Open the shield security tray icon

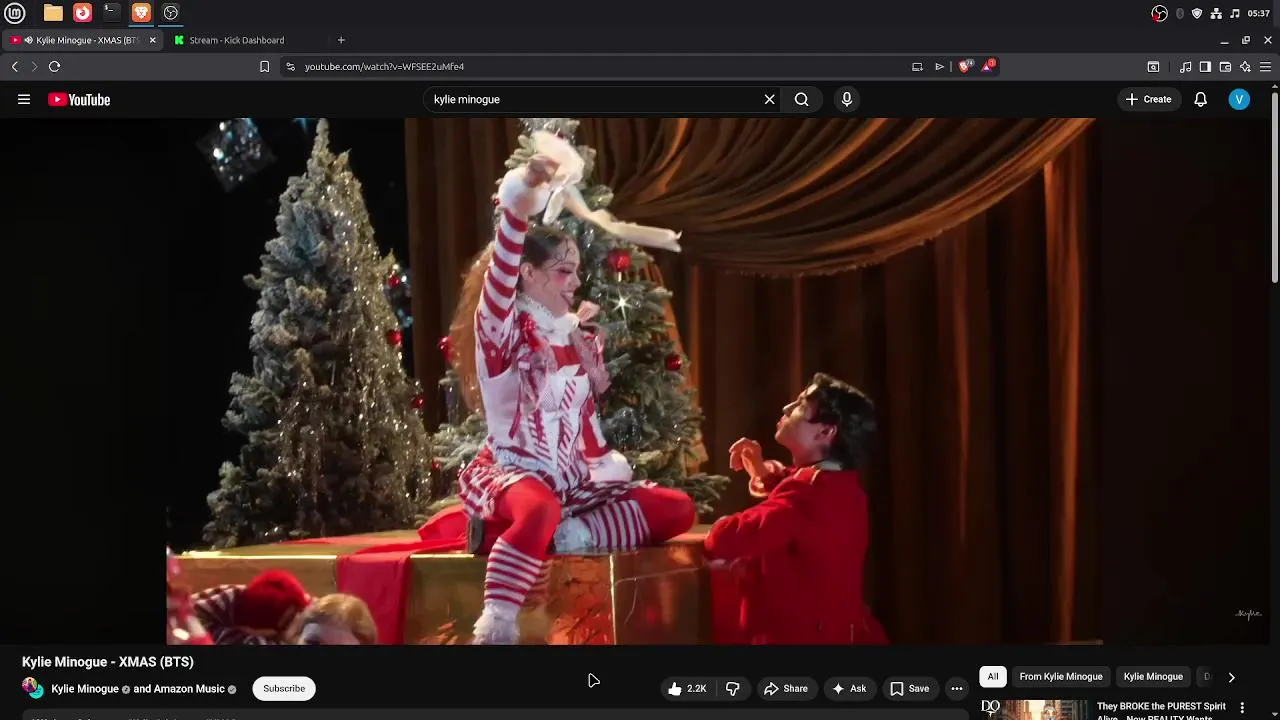click(x=1197, y=13)
